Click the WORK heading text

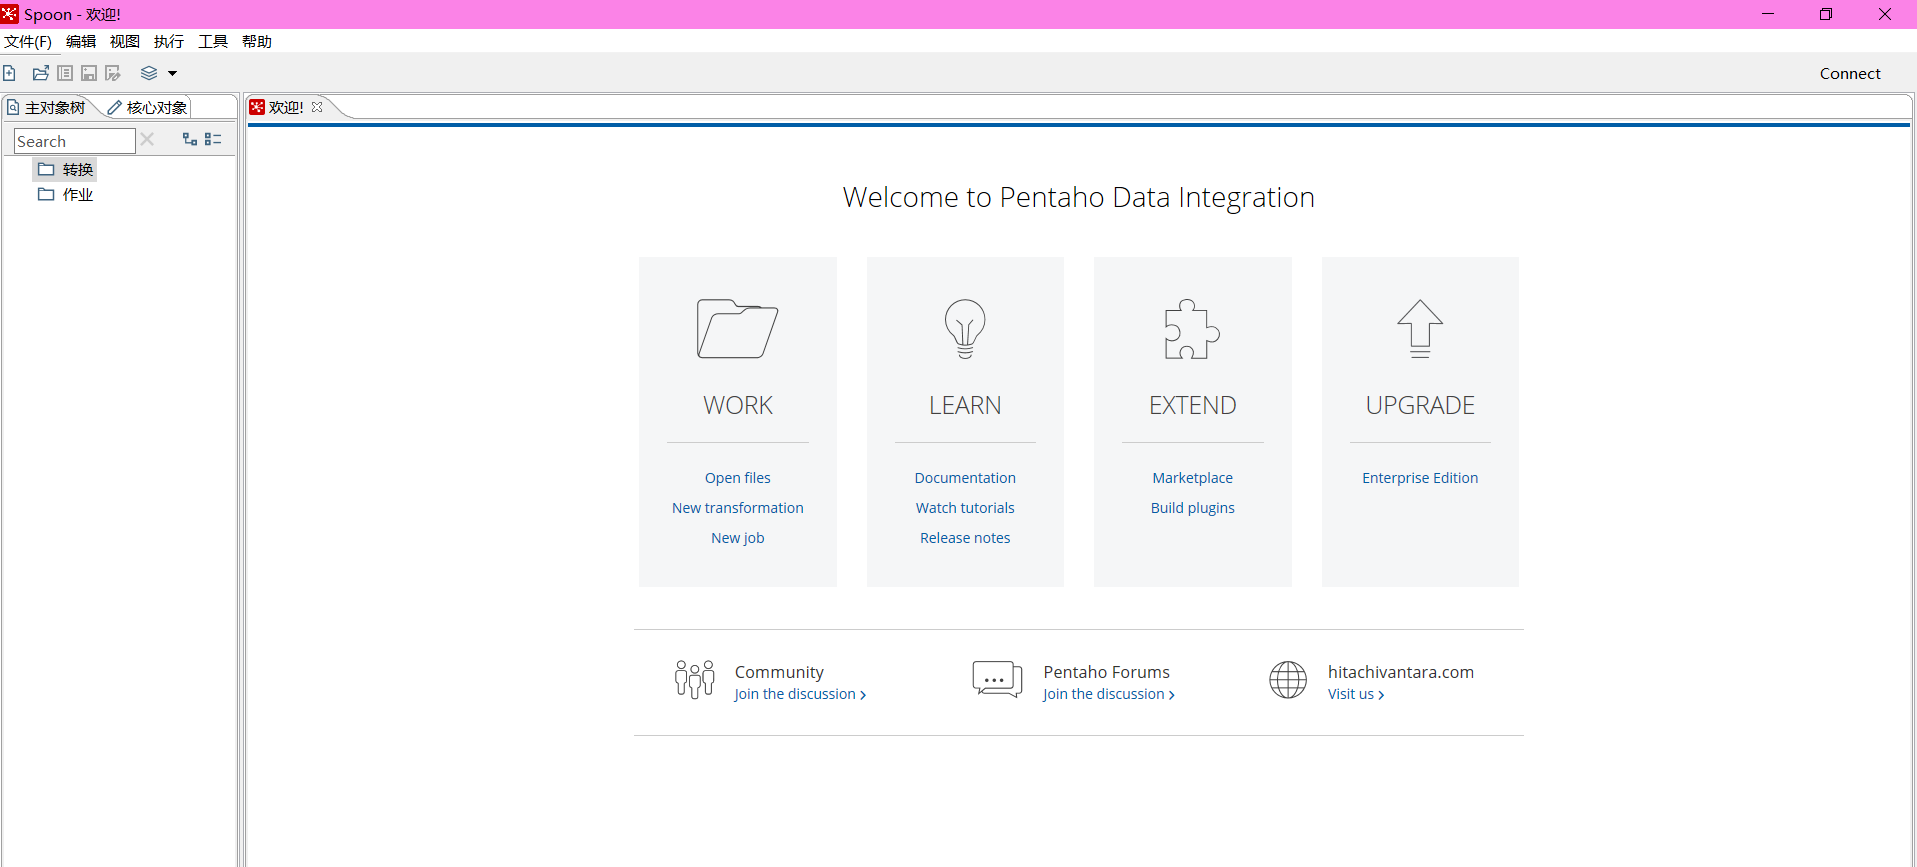[x=738, y=405]
